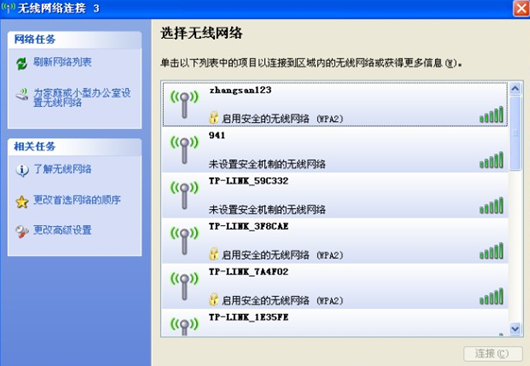Select the 941 unsecured network
The width and height of the screenshot is (530, 366).
[335, 150]
